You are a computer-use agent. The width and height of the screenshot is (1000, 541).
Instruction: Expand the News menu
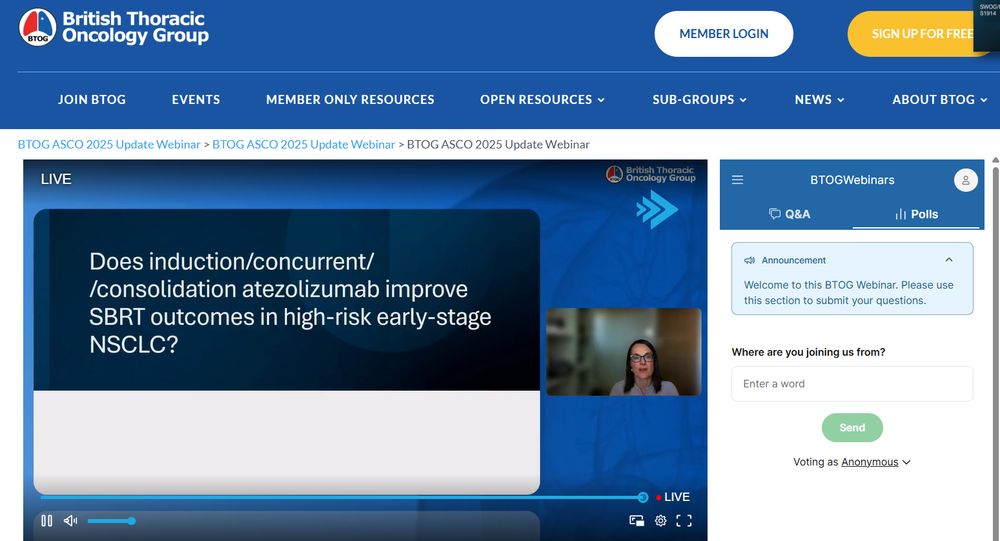[x=819, y=100]
